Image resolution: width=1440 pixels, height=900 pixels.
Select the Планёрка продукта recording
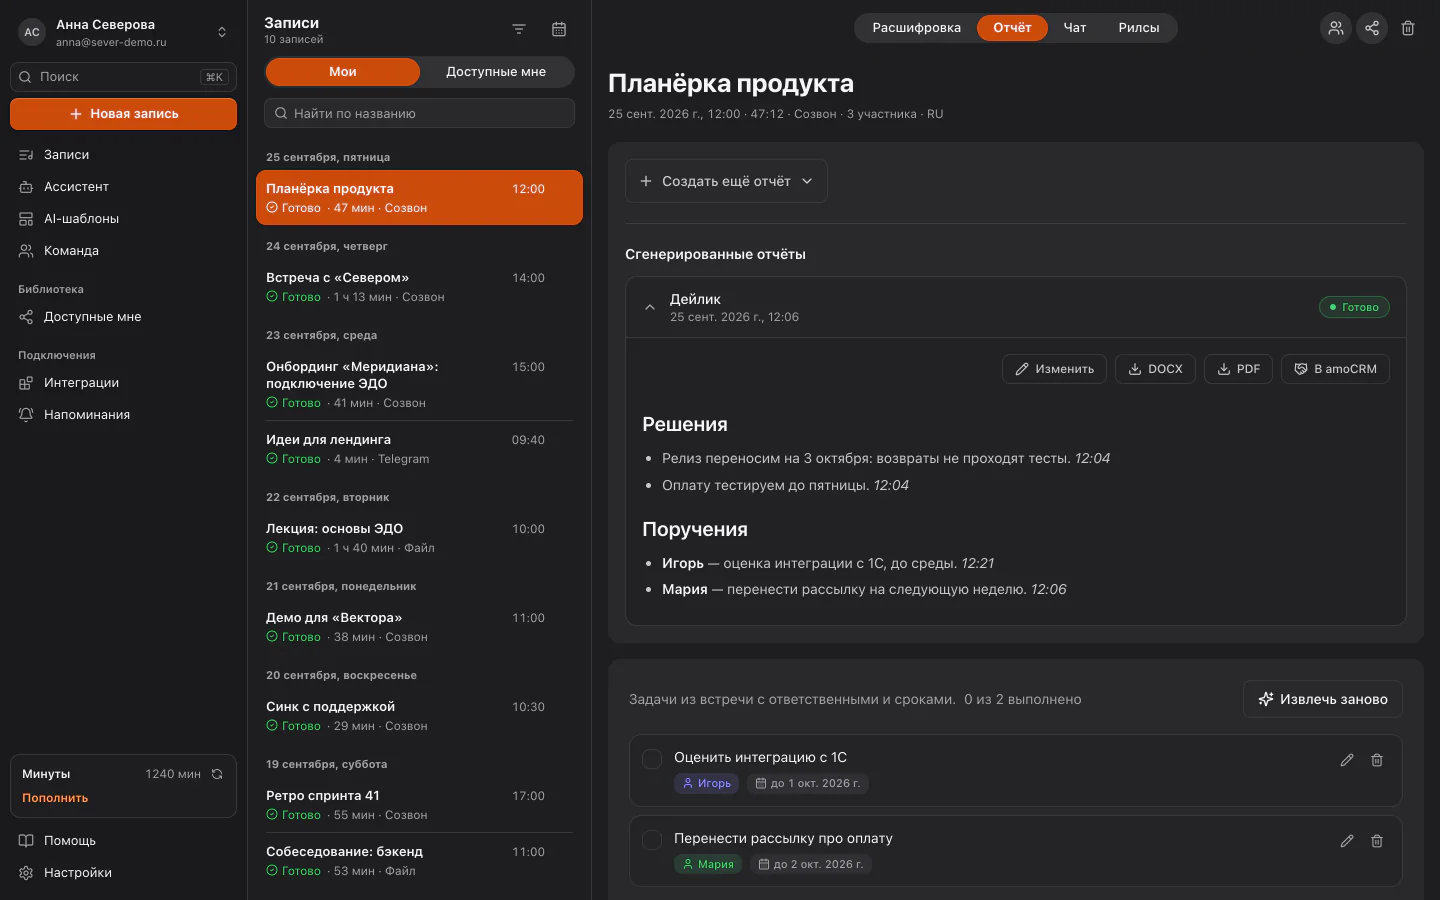[x=419, y=197]
